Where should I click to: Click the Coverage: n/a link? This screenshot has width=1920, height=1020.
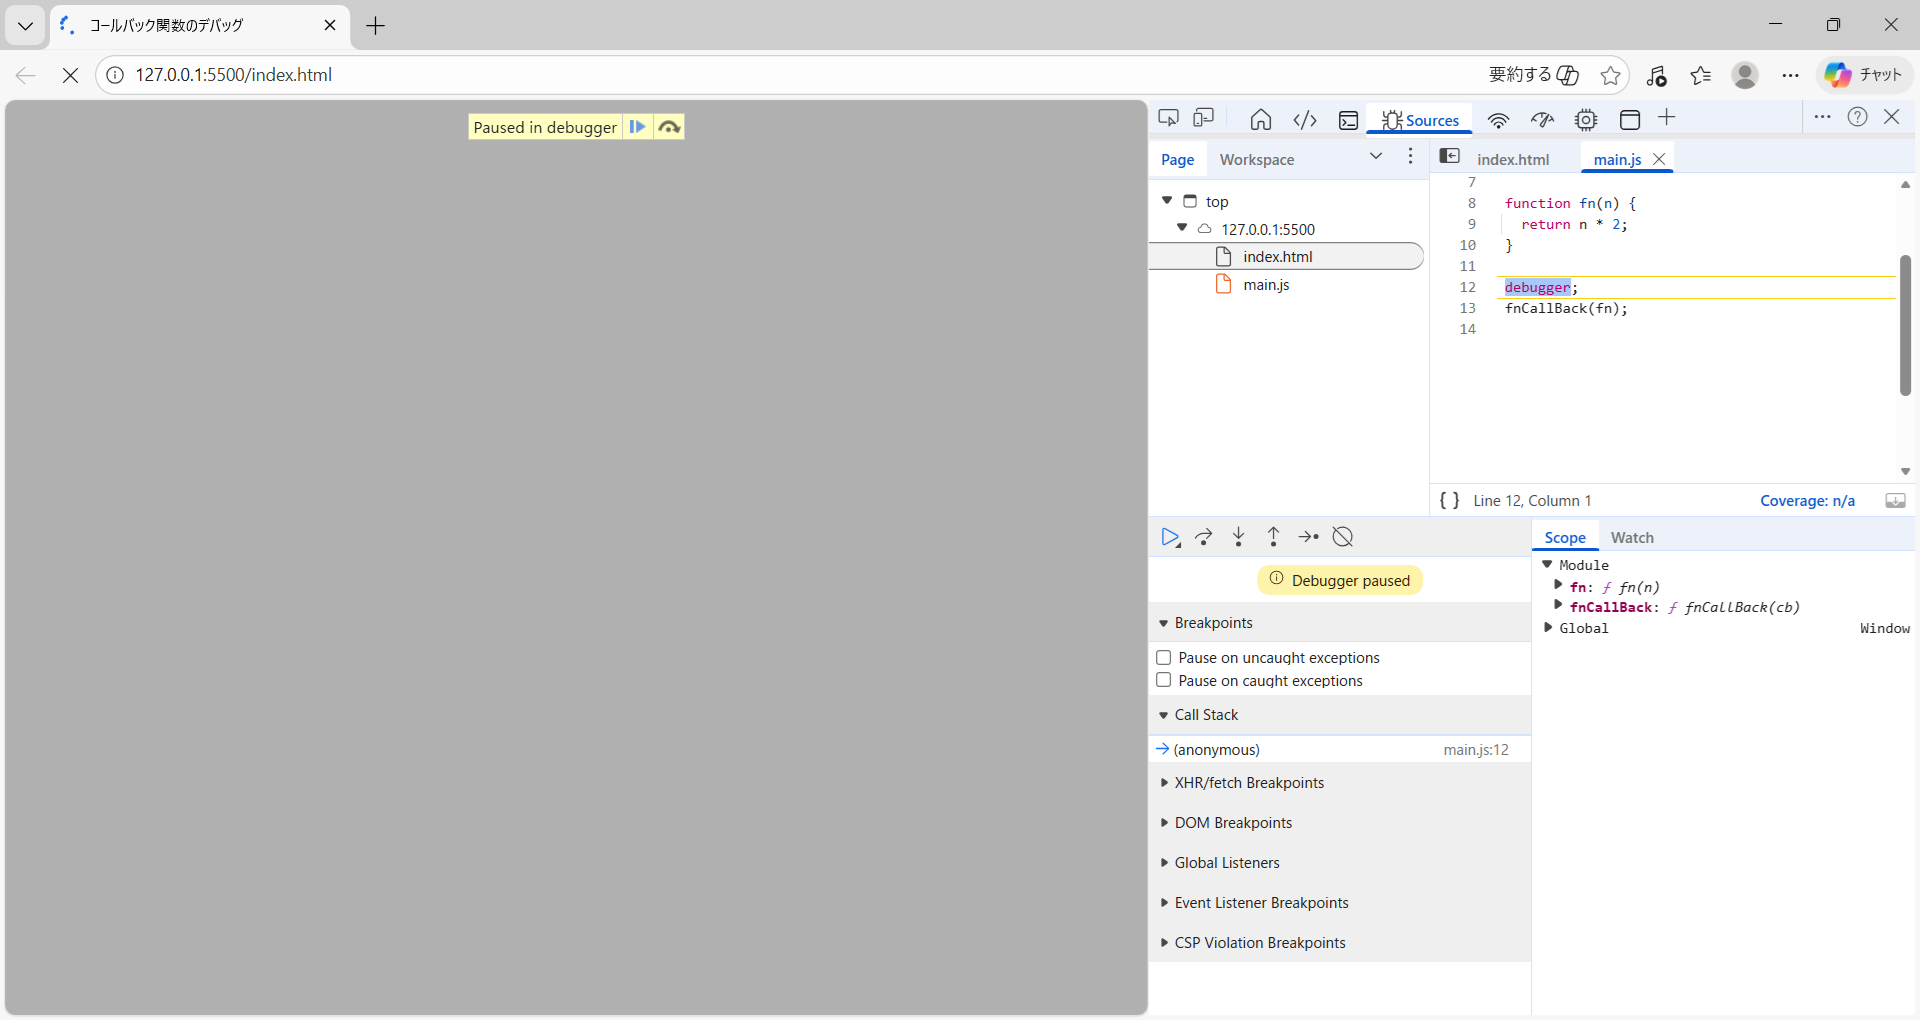[x=1807, y=501]
